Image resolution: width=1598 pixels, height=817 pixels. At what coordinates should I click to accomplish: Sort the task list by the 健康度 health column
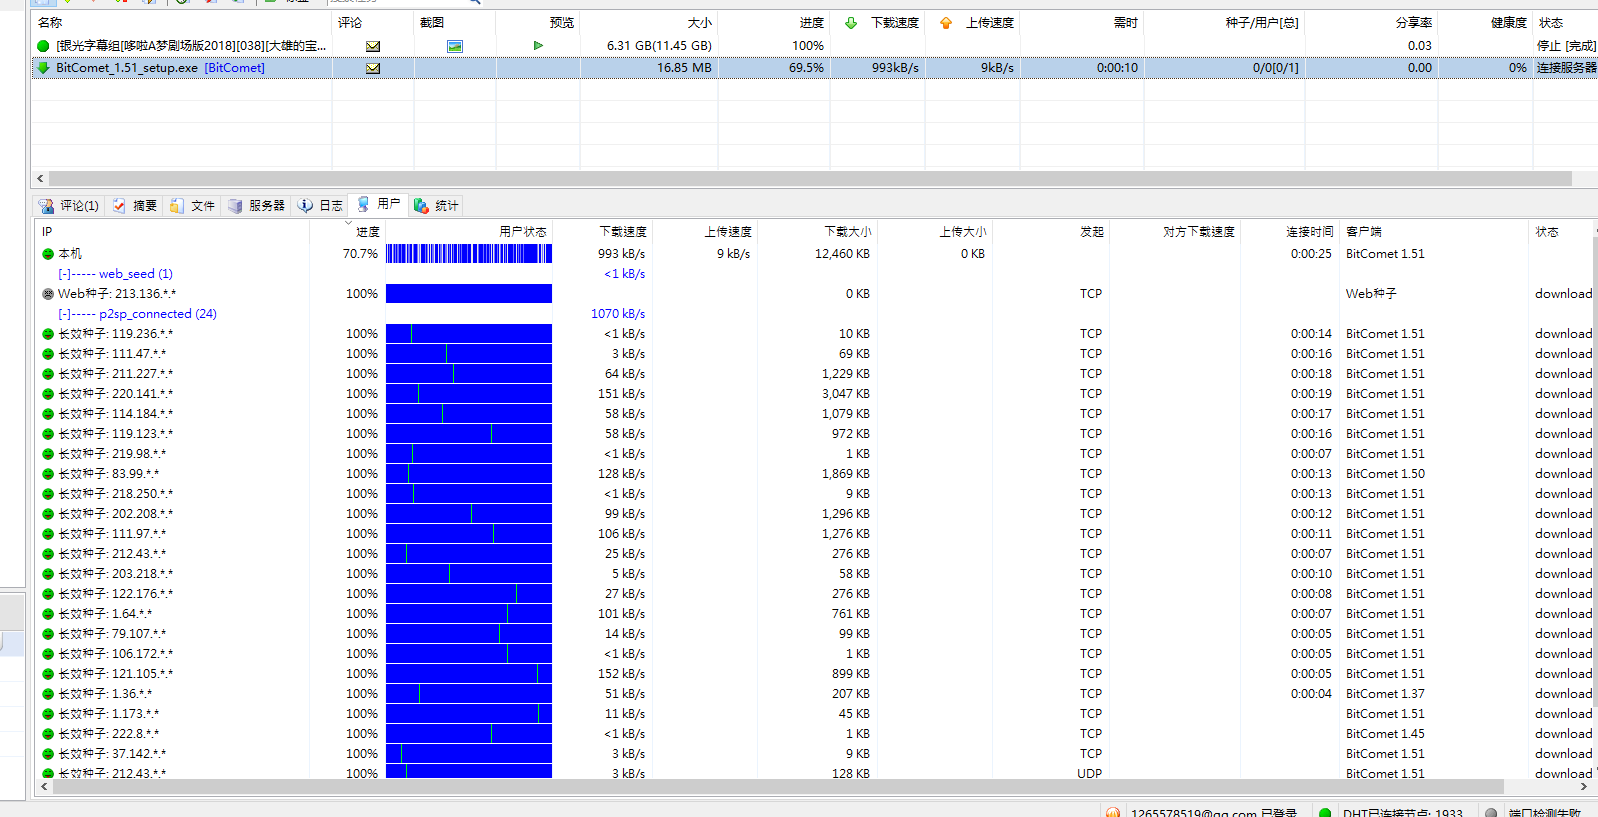point(1509,23)
